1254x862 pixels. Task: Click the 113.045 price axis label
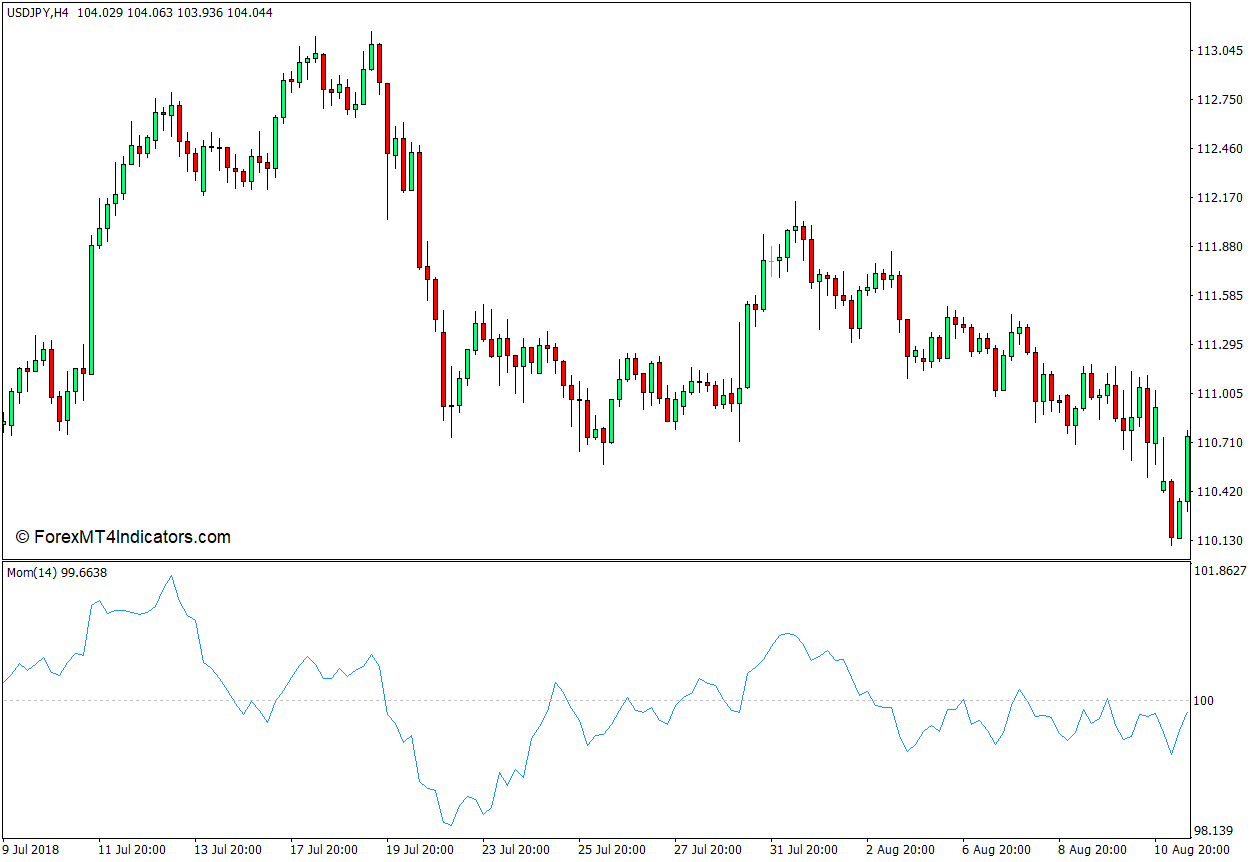[1218, 51]
